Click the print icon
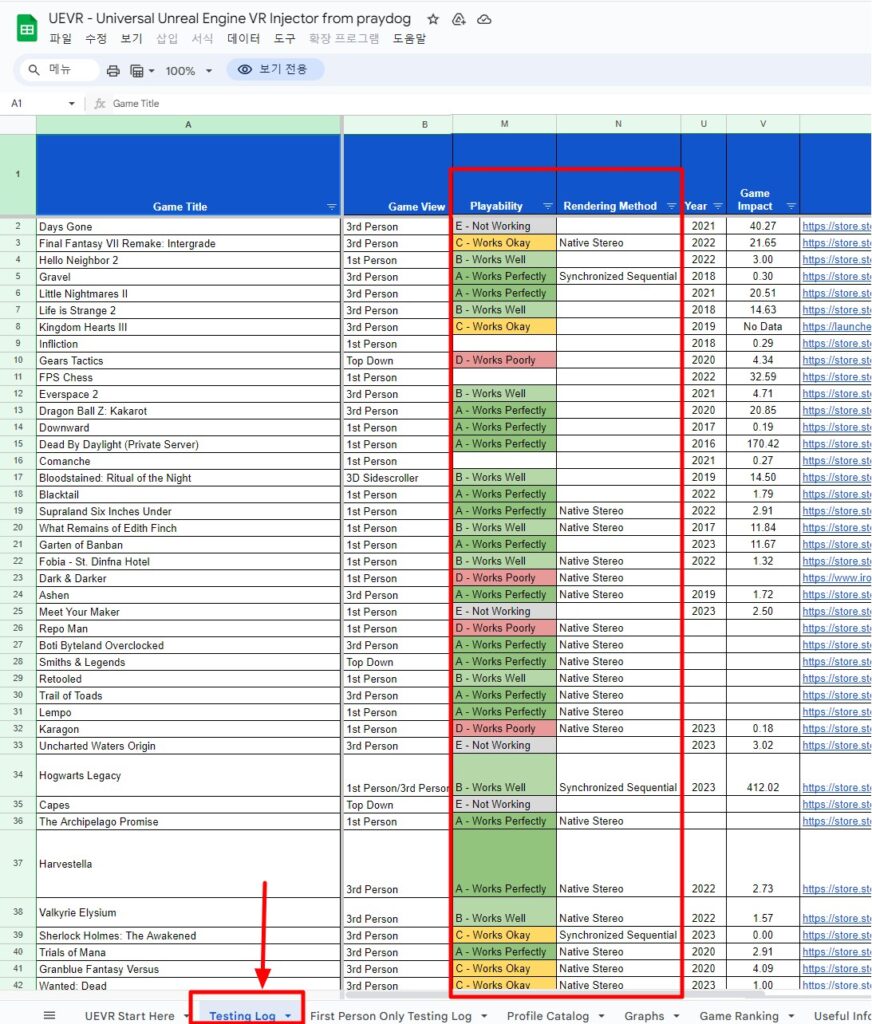Image resolution: width=872 pixels, height=1024 pixels. click(113, 71)
